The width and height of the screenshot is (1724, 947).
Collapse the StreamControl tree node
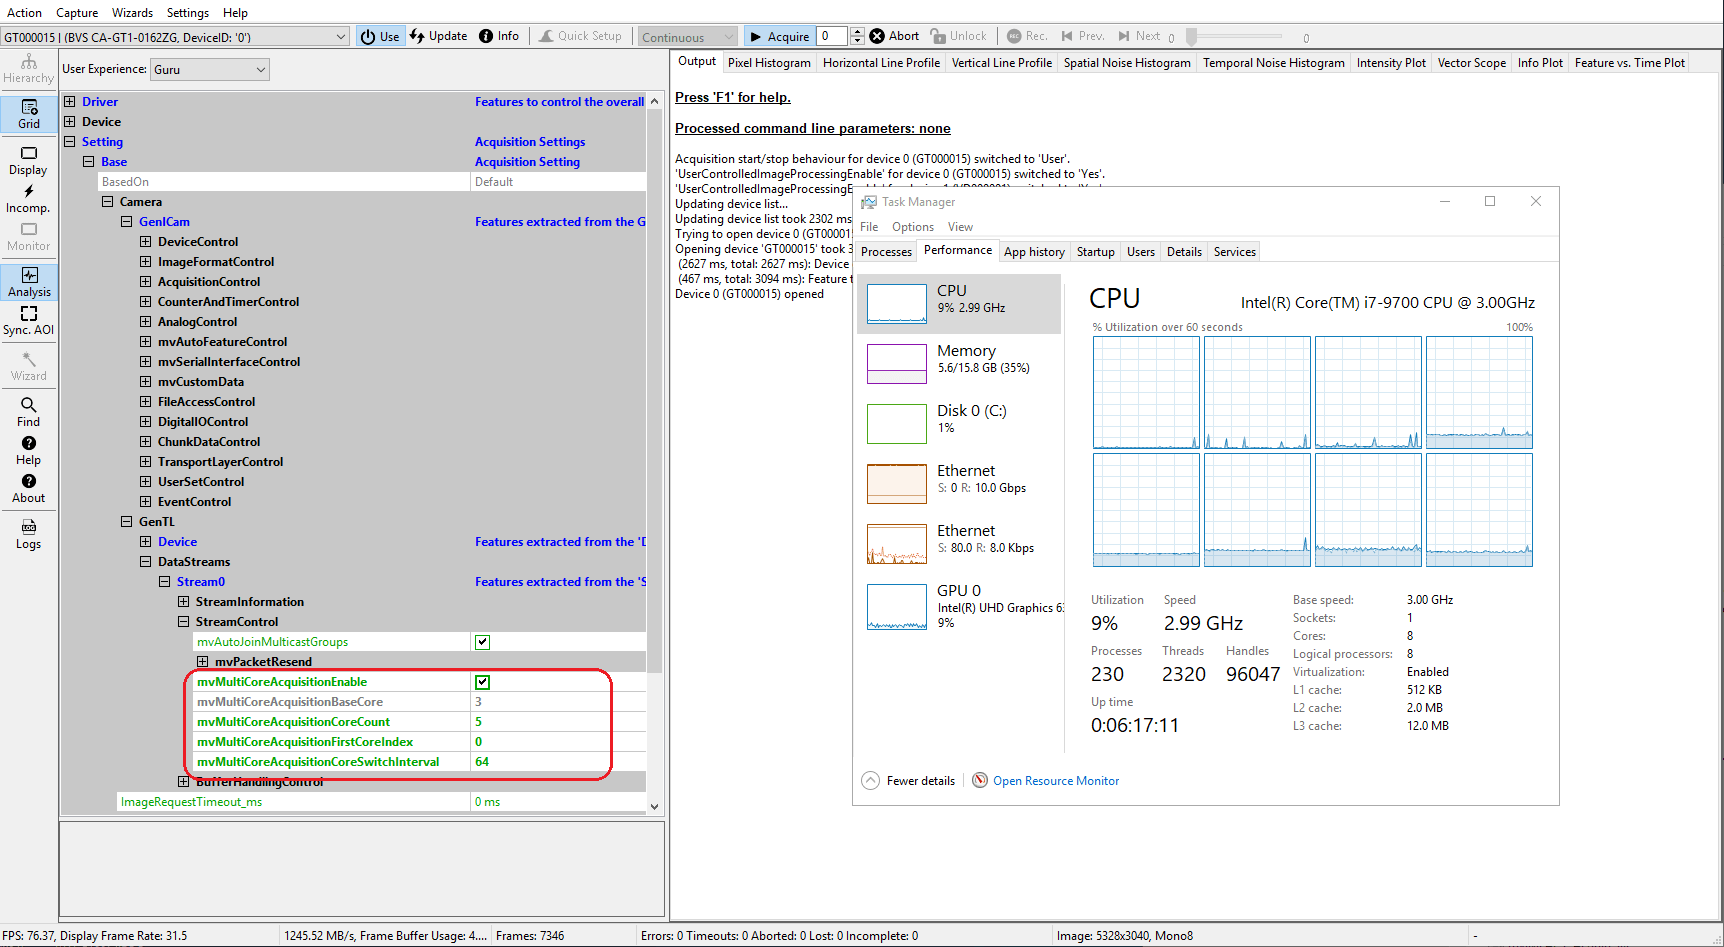184,621
